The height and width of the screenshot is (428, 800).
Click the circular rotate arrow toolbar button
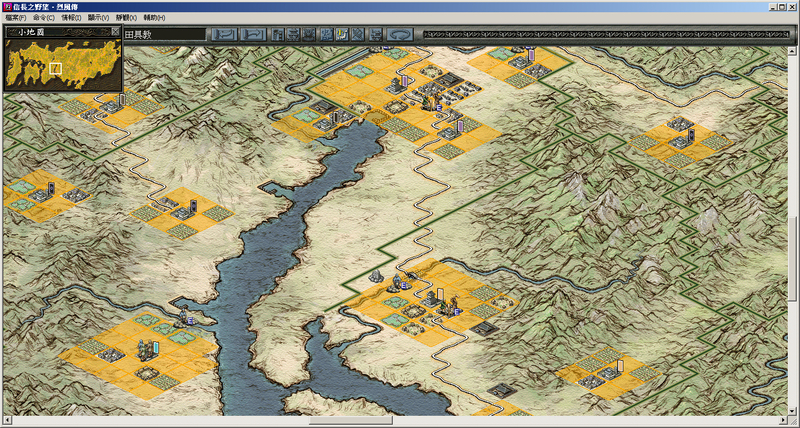point(400,34)
